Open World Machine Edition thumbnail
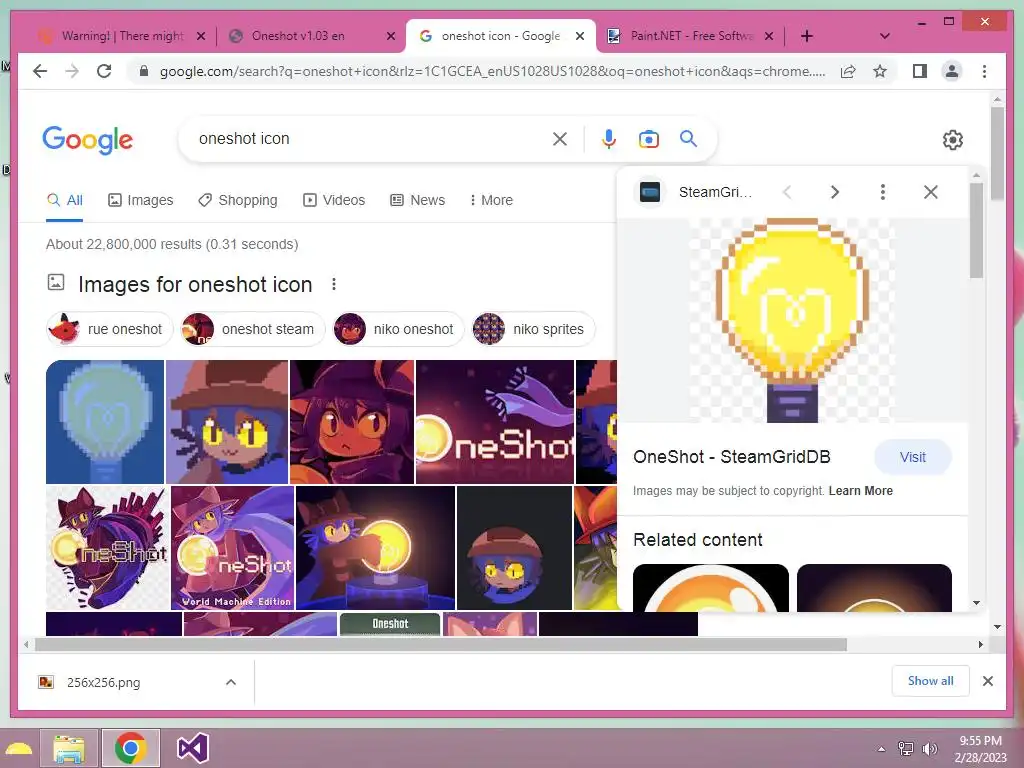This screenshot has height=768, width=1024. (x=232, y=548)
